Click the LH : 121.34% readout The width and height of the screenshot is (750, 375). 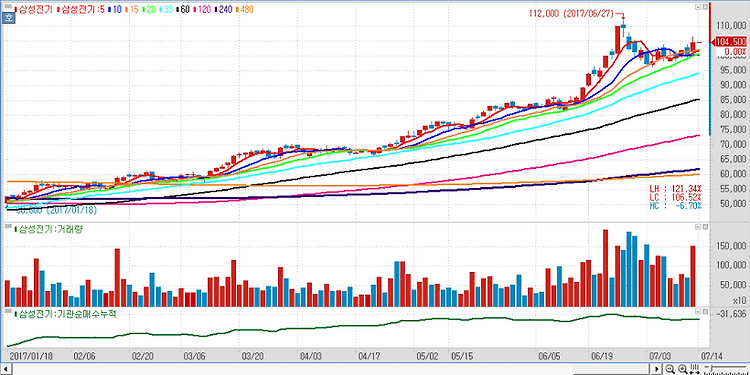[x=676, y=188]
